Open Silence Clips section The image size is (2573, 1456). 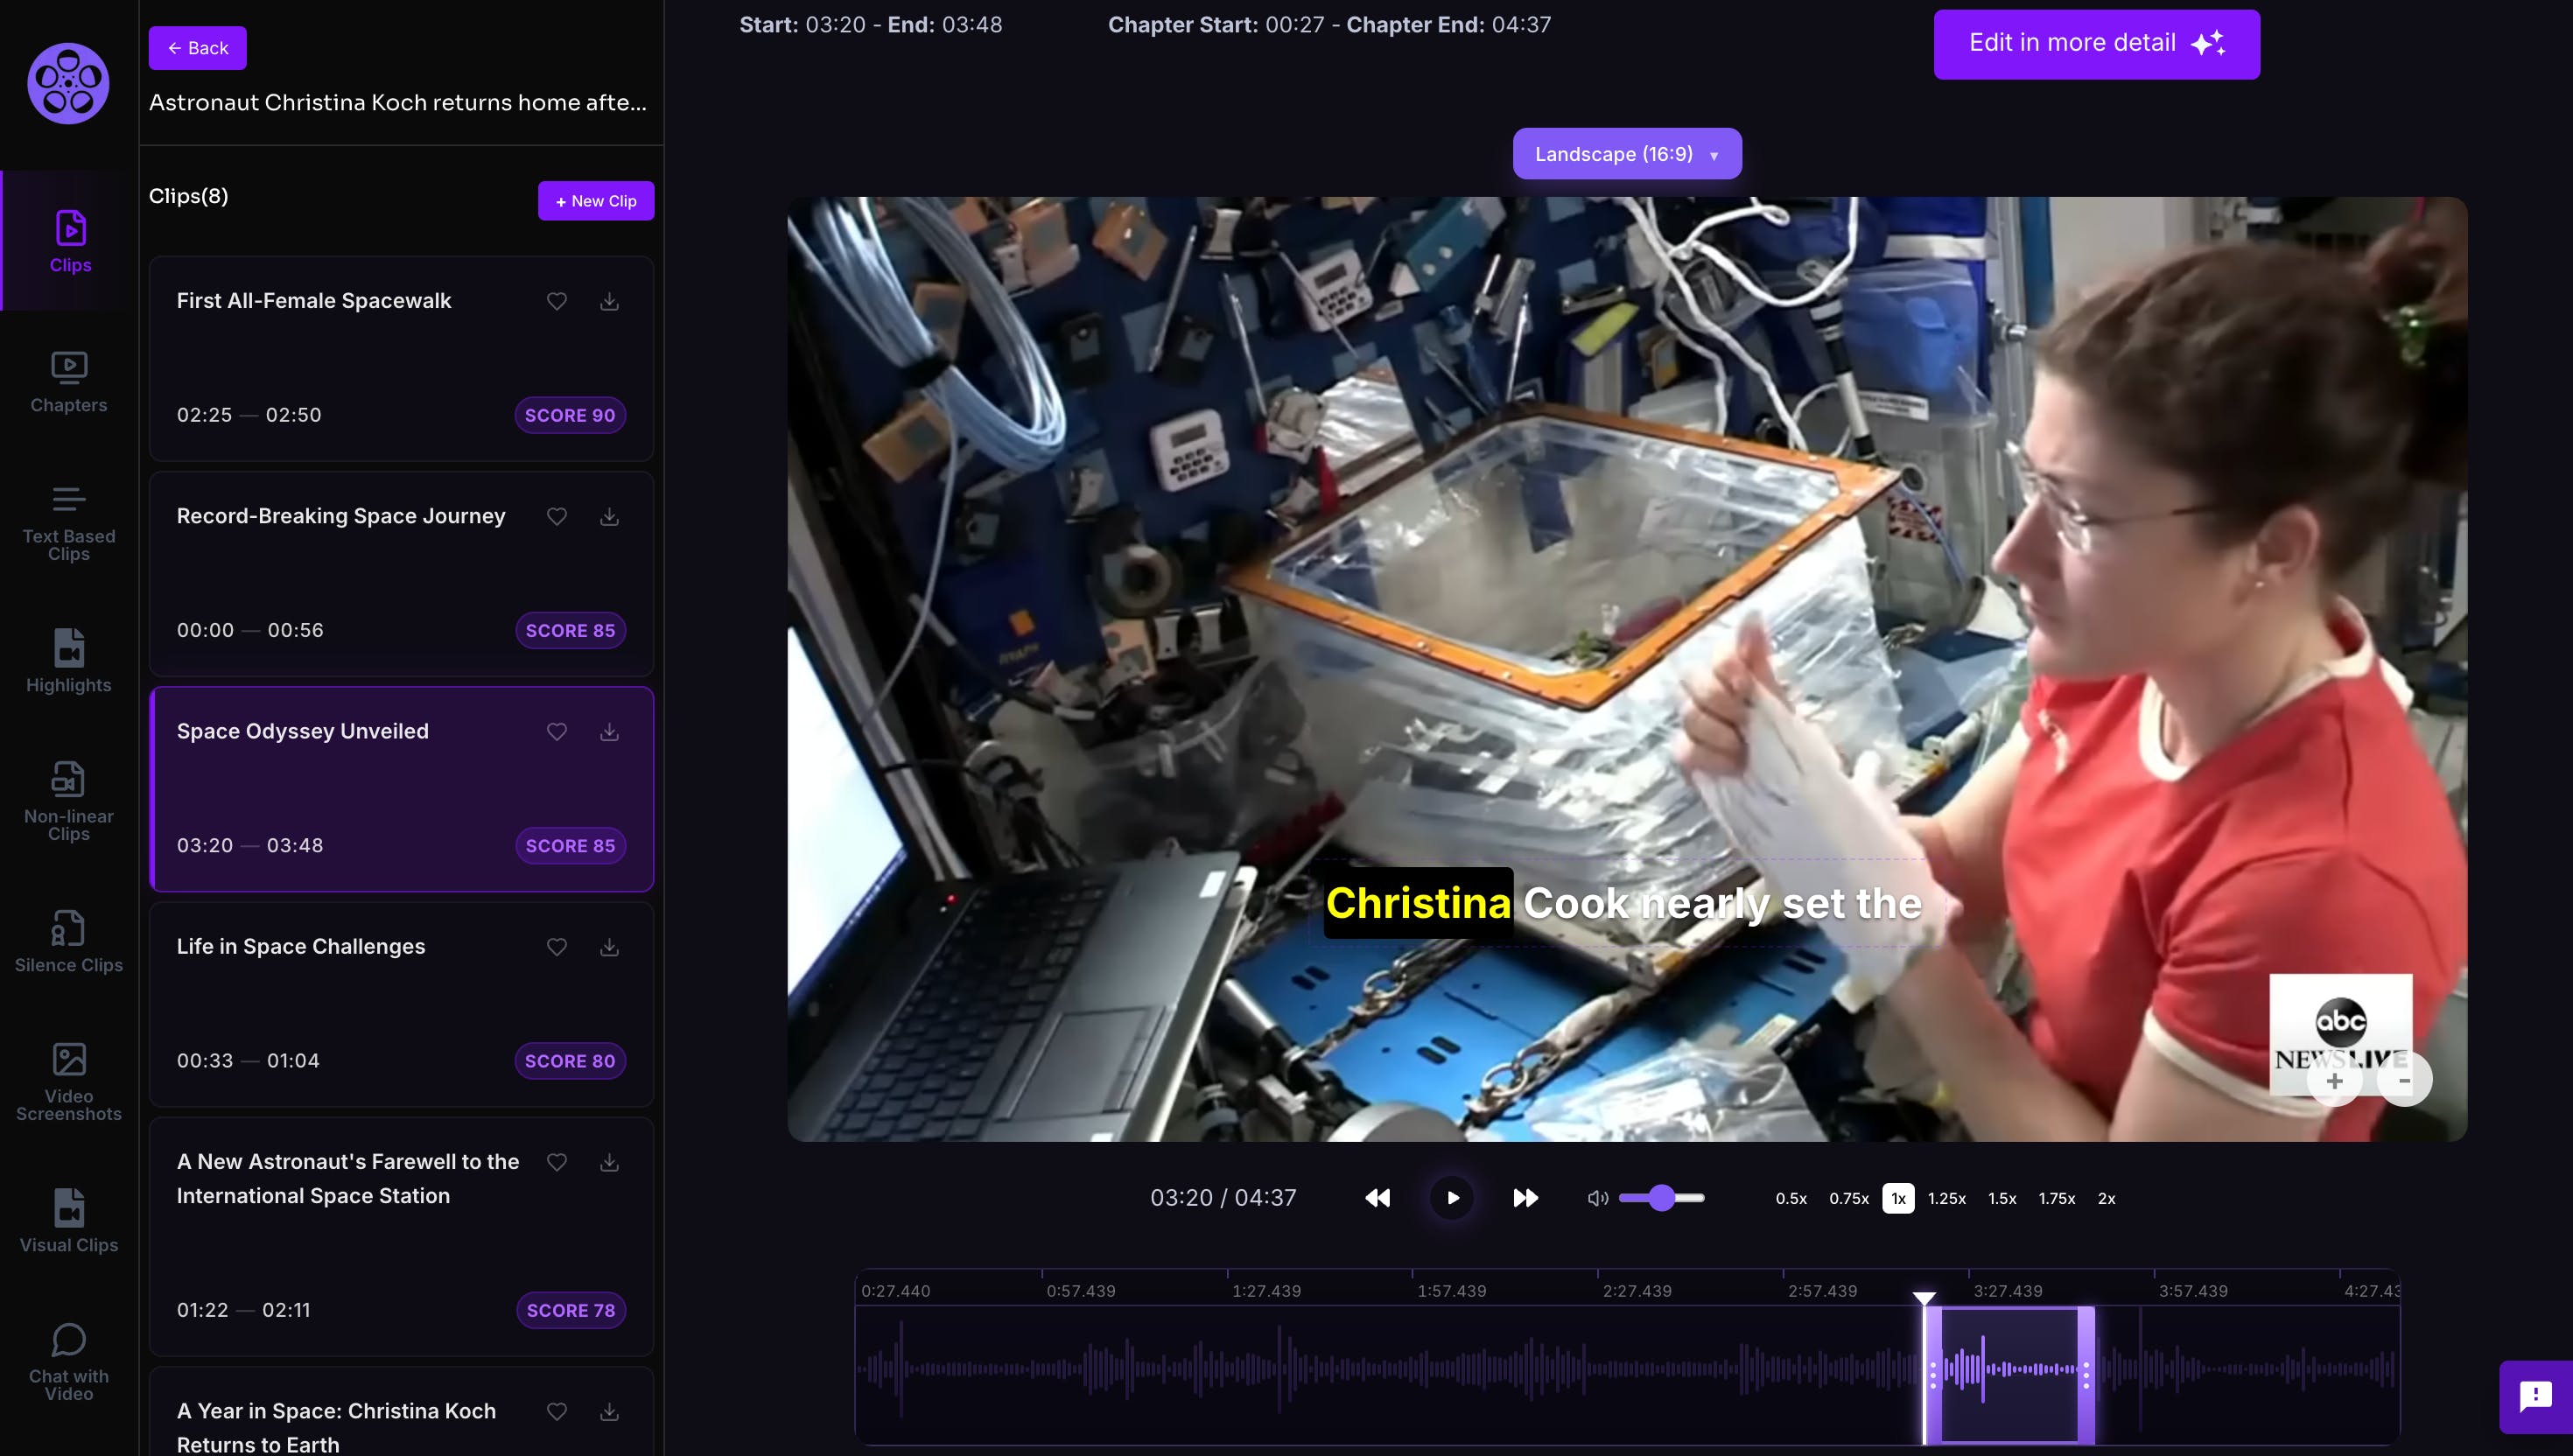pyautogui.click(x=68, y=941)
